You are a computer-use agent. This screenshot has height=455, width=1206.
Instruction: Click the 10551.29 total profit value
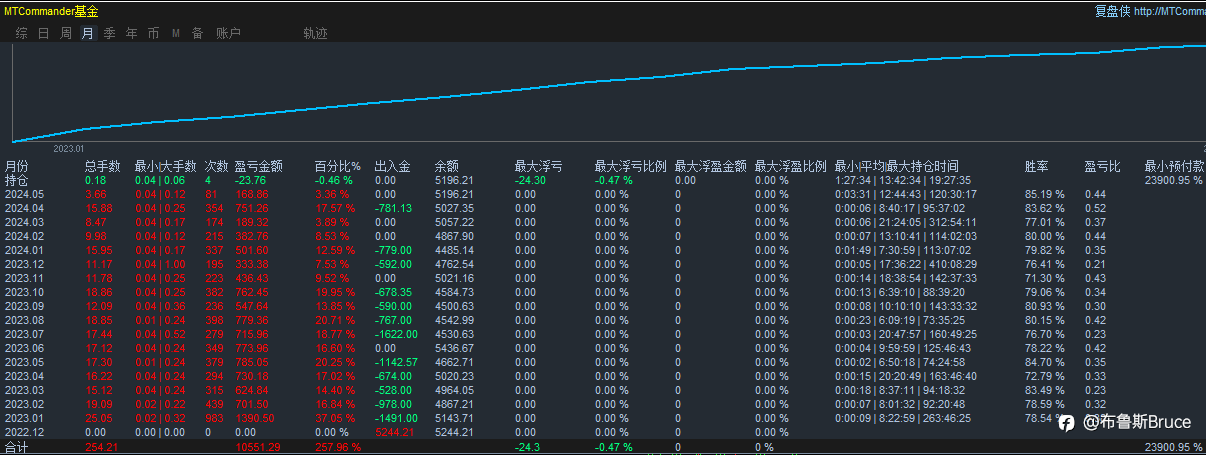[x=258, y=447]
